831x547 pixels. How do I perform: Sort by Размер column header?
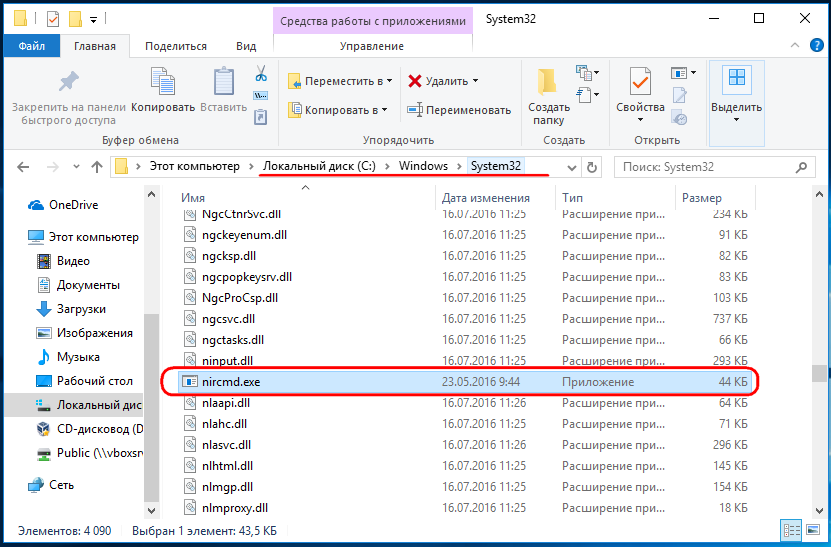pyautogui.click(x=702, y=198)
